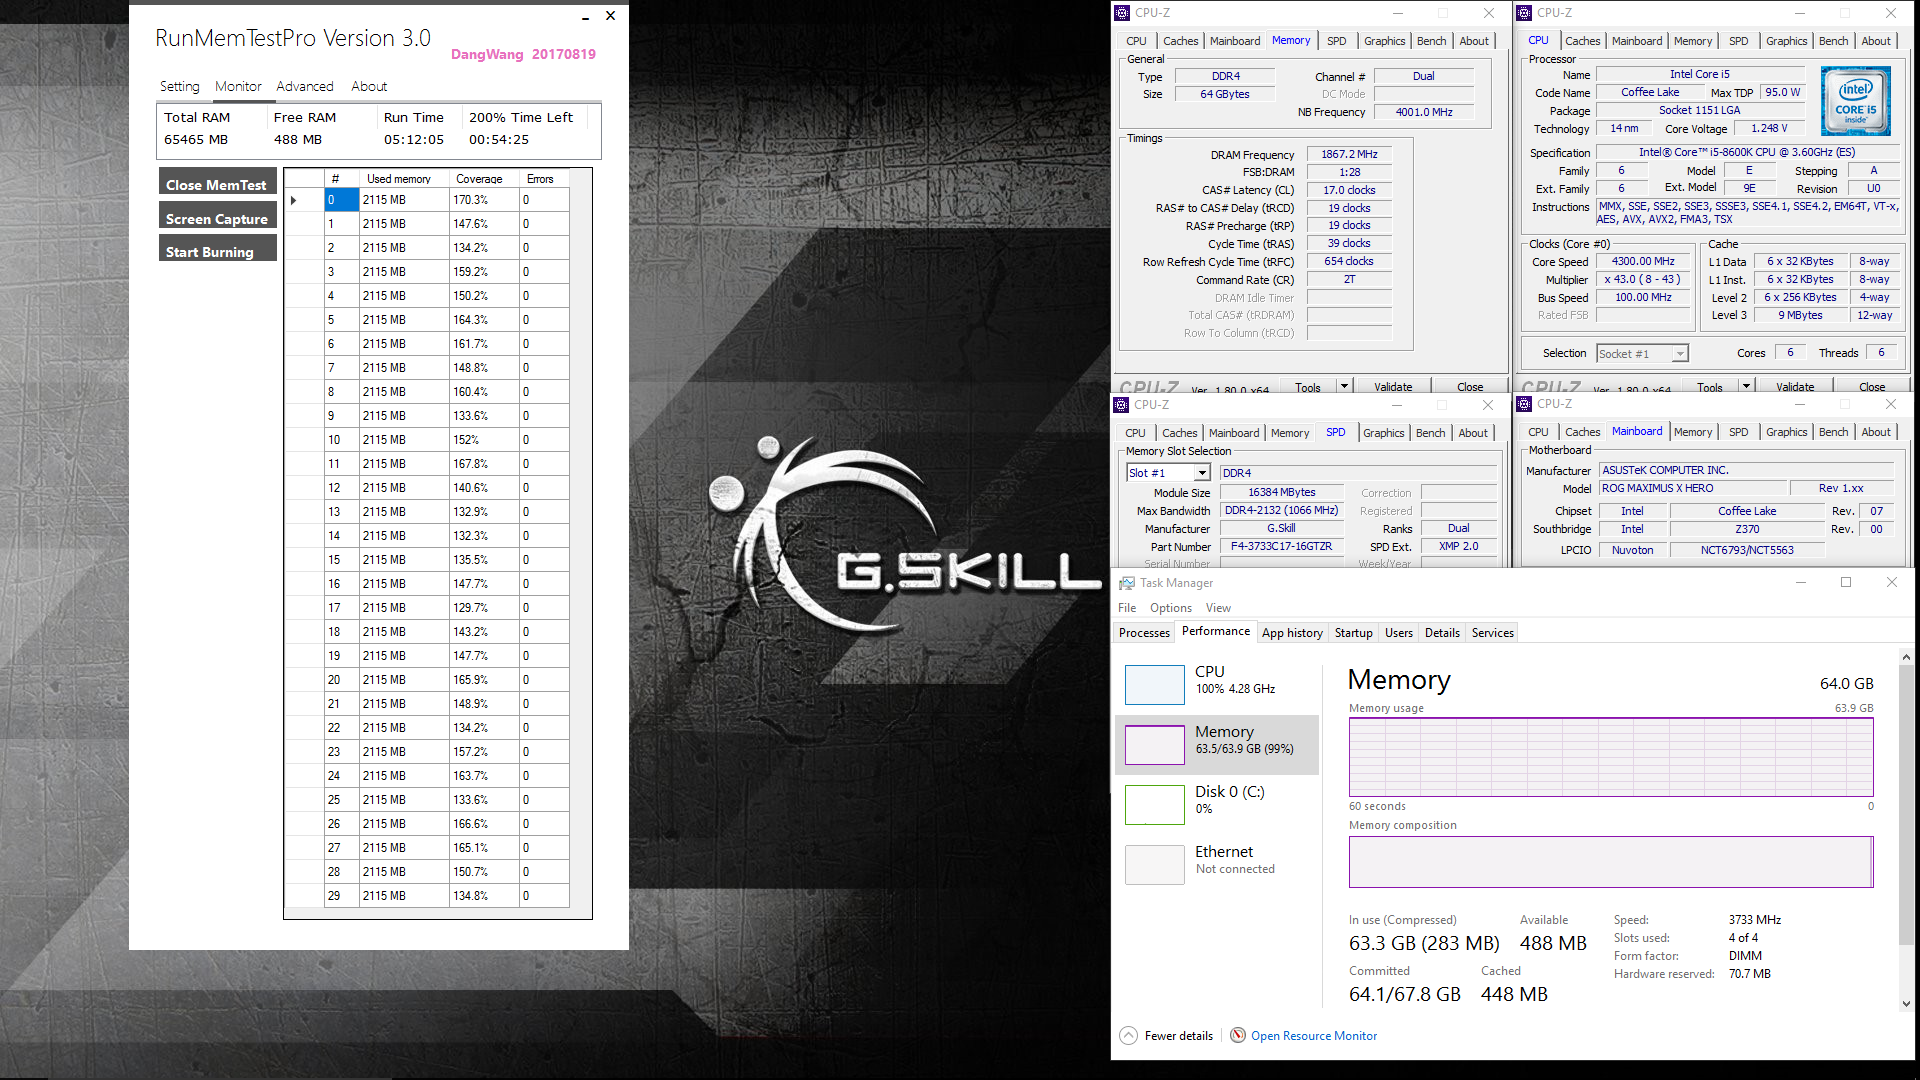The height and width of the screenshot is (1080, 1920).
Task: Click the Task Manager title bar icon
Action: [1127, 583]
